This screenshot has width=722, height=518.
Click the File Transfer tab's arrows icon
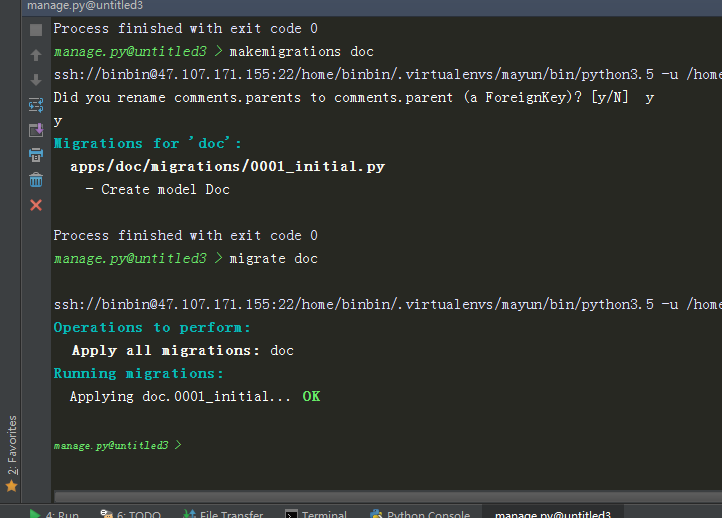189,514
